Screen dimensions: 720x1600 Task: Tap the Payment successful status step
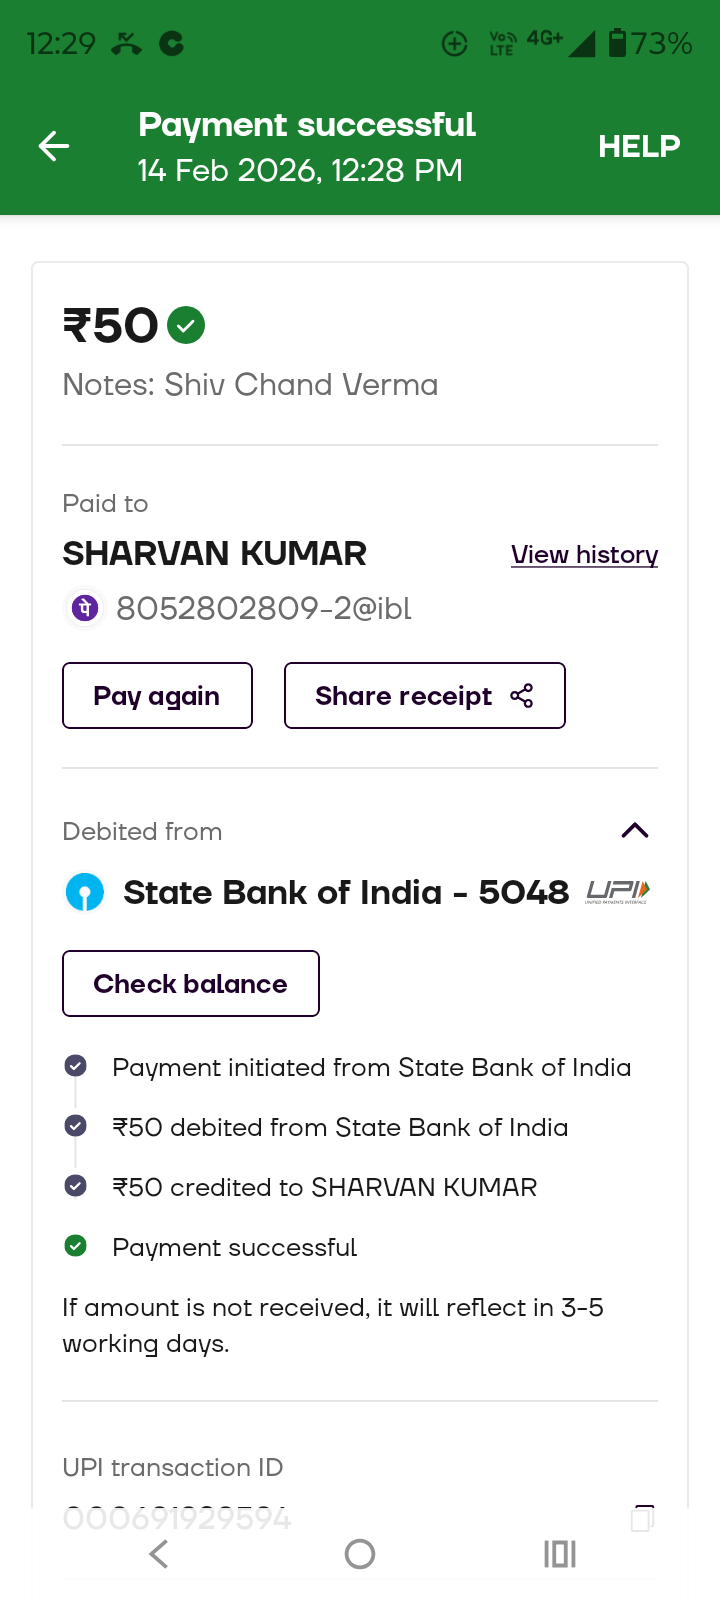[x=234, y=1247]
